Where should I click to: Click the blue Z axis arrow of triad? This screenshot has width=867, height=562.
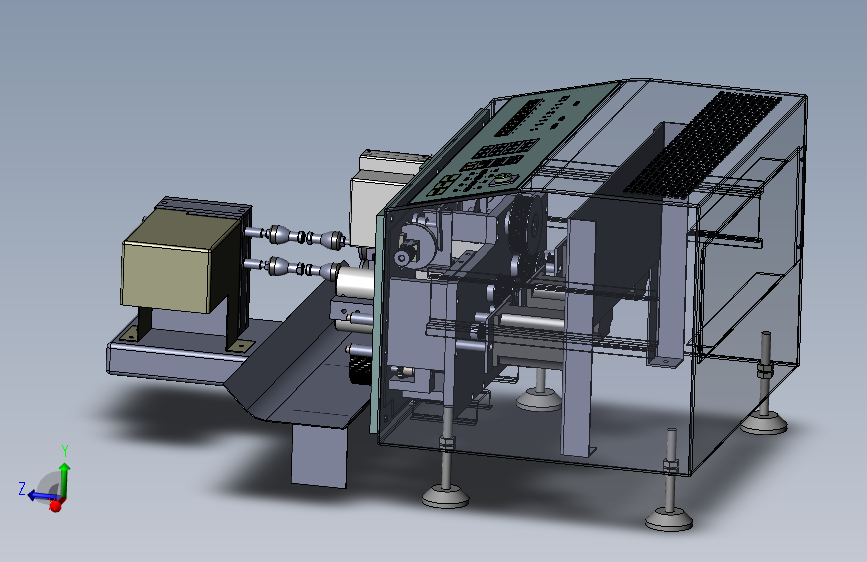coord(41,495)
